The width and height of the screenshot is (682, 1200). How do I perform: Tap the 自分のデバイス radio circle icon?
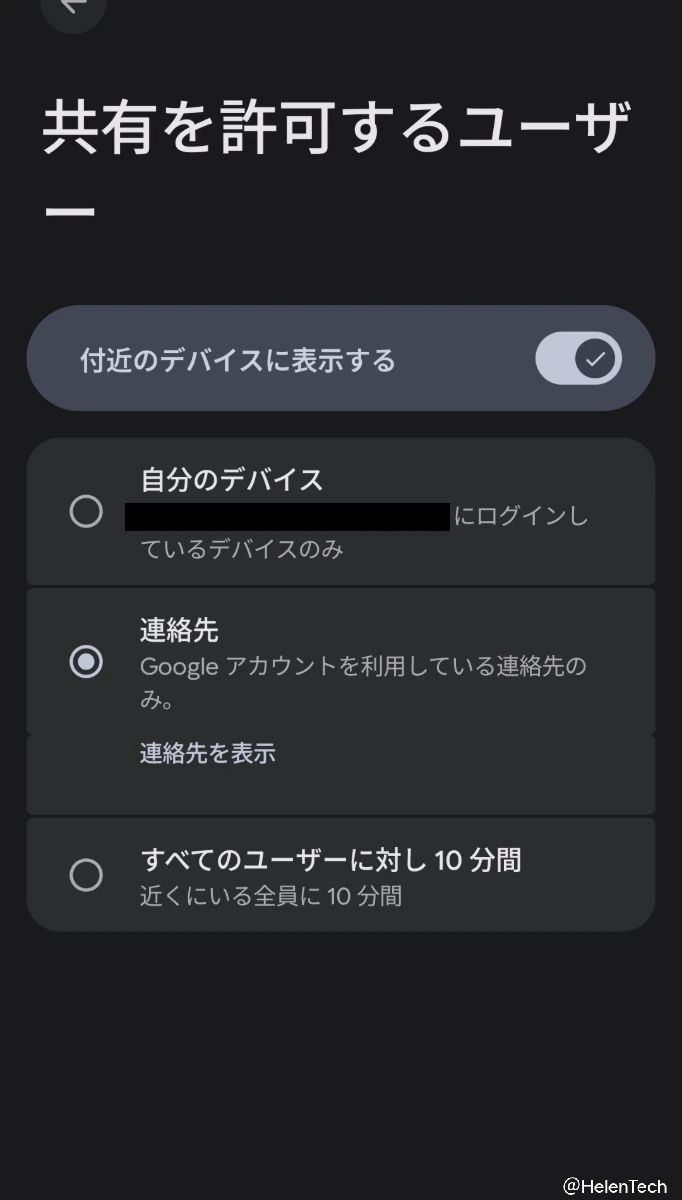click(x=87, y=512)
